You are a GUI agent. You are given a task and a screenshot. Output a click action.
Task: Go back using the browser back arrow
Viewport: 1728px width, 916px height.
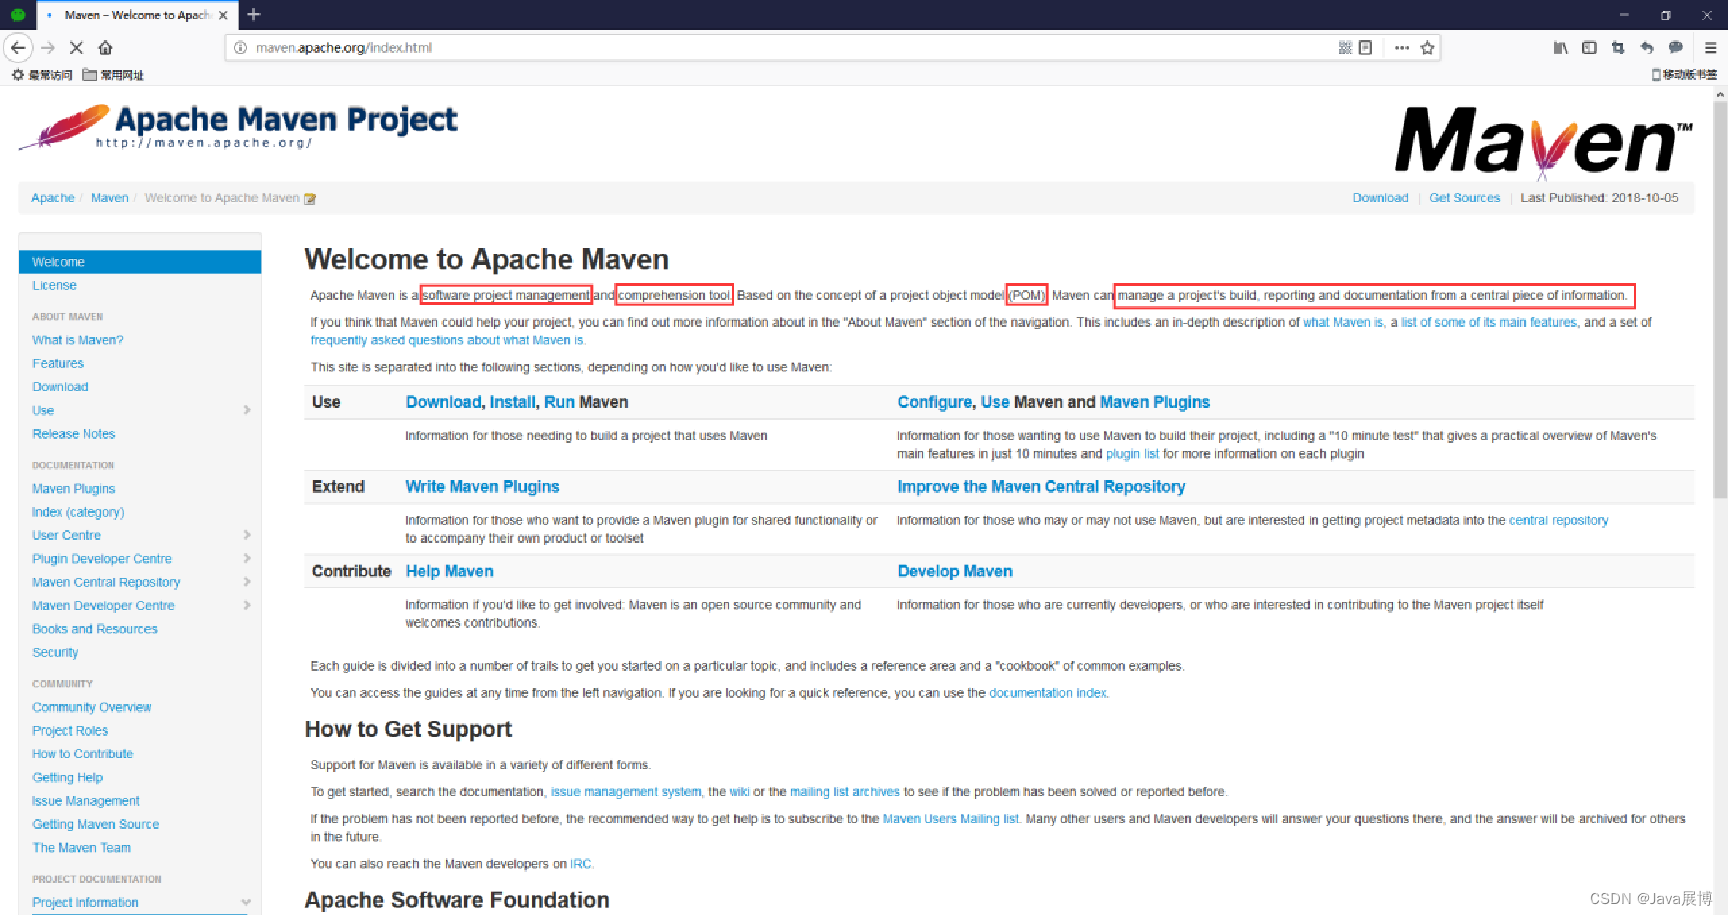pos(18,47)
